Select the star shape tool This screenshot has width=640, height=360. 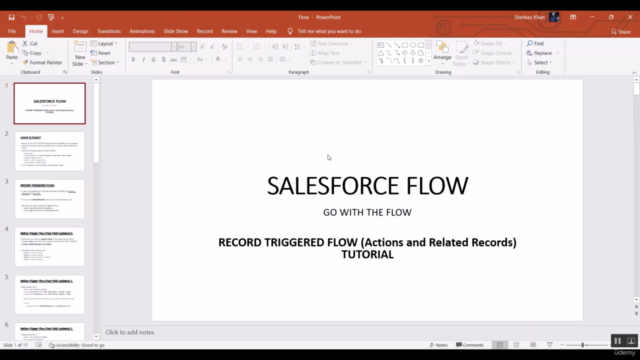click(420, 61)
